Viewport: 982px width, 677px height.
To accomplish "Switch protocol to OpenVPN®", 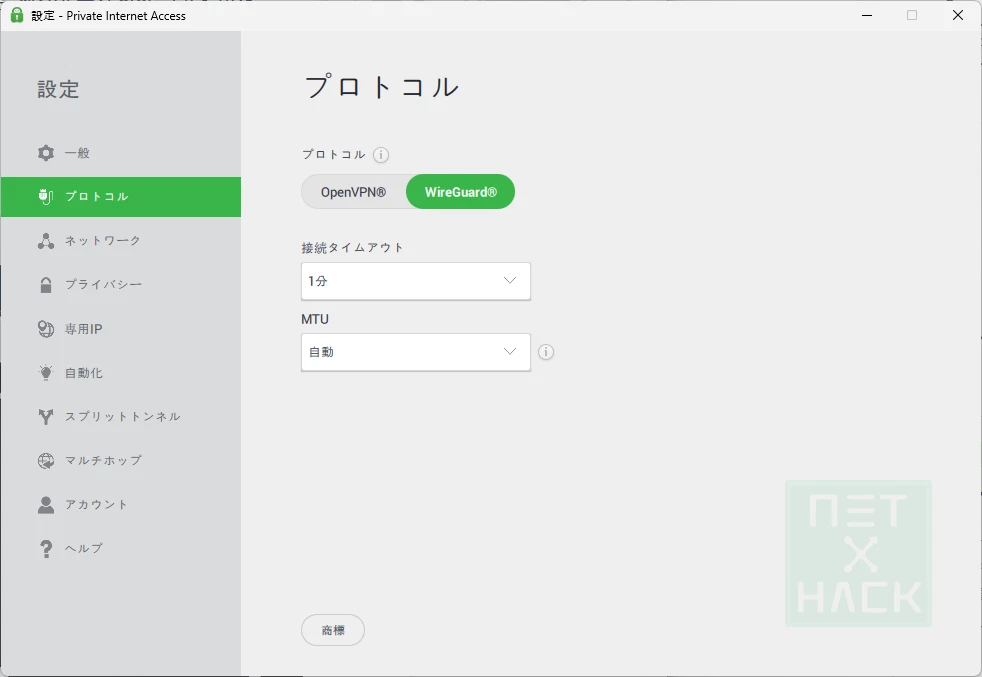I will point(354,192).
